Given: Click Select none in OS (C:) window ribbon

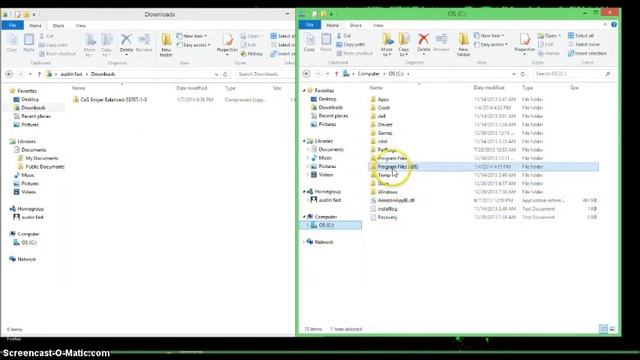Looking at the screenshot, I should pyautogui.click(x=584, y=44).
